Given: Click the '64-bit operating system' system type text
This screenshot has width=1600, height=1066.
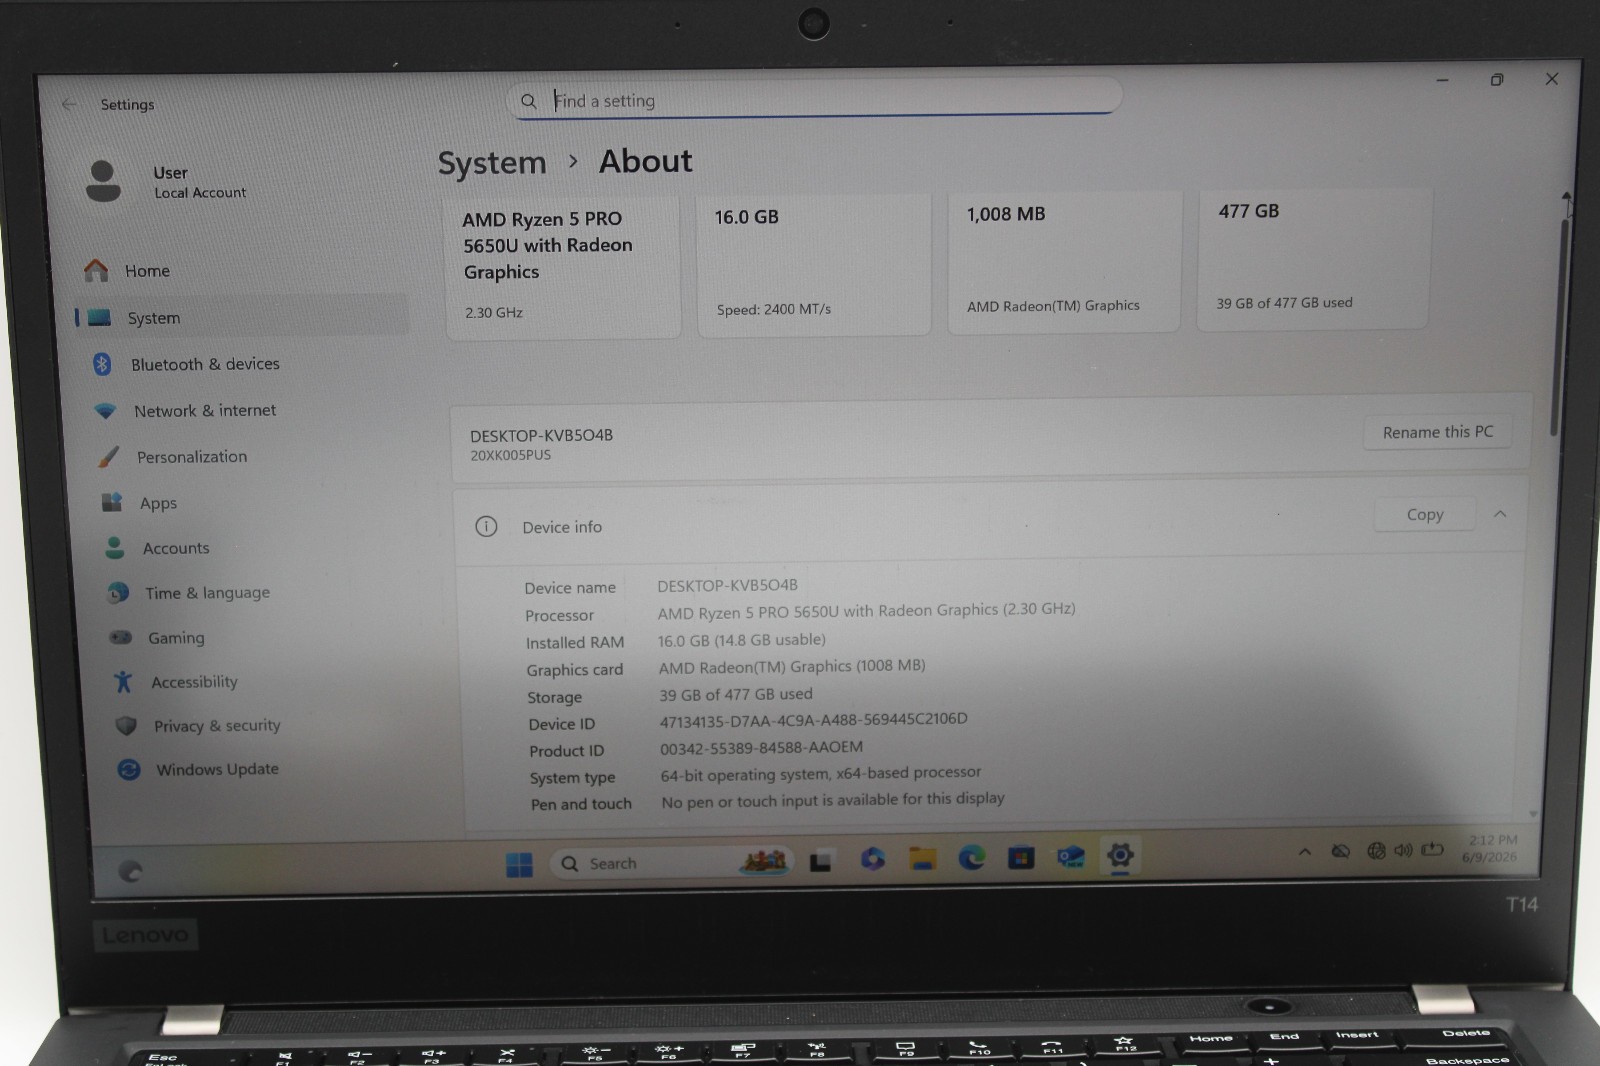Looking at the screenshot, I should point(820,773).
